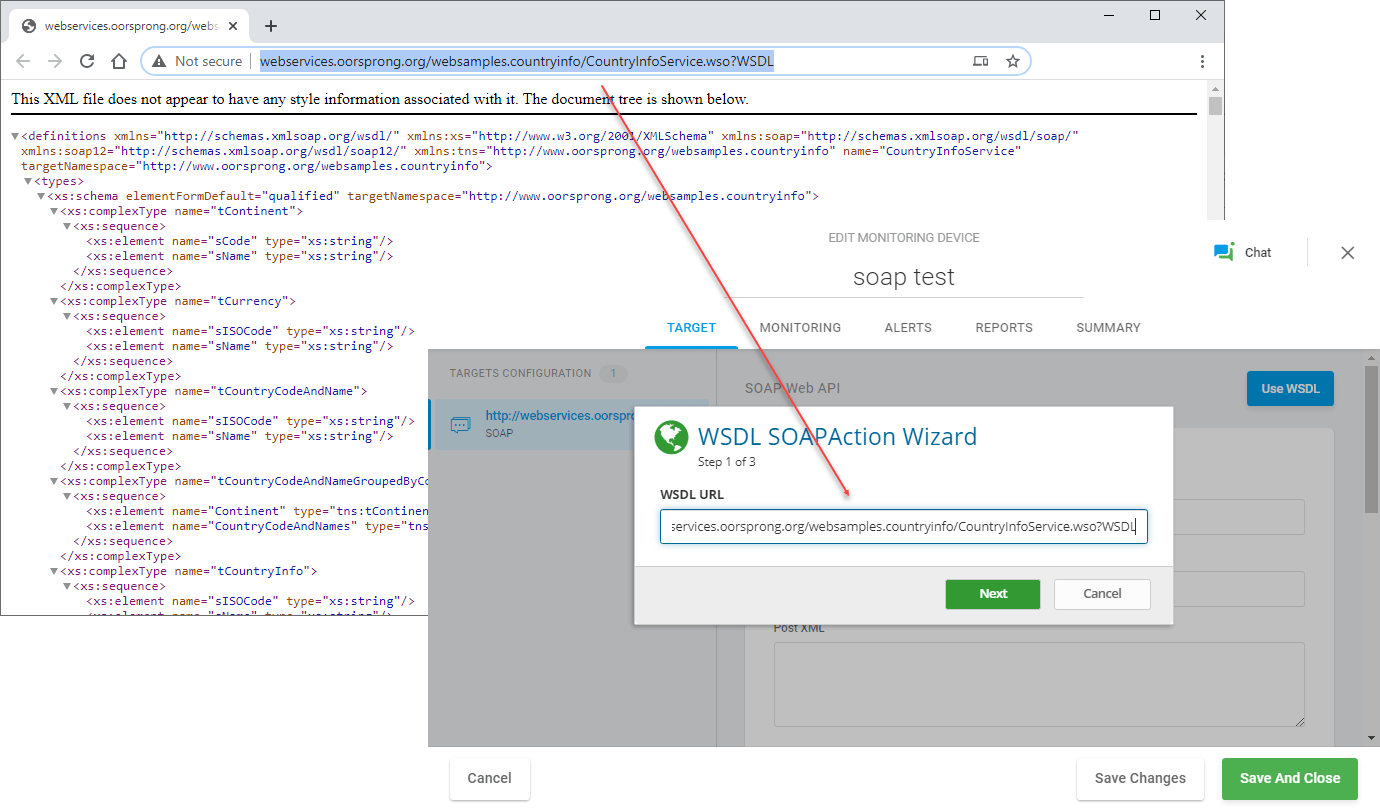1380x811 pixels.
Task: Click the Chat icon
Action: pos(1224,252)
